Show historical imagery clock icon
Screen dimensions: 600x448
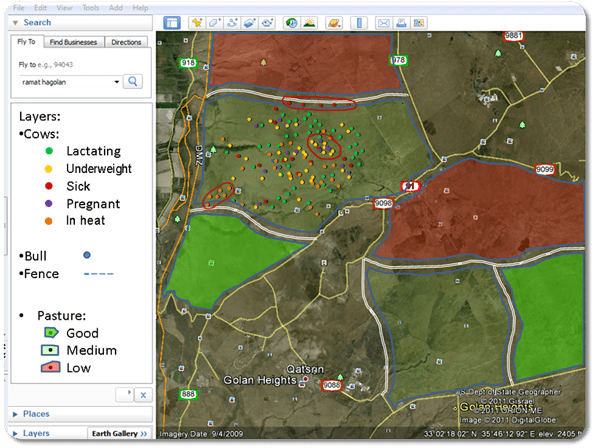point(291,22)
